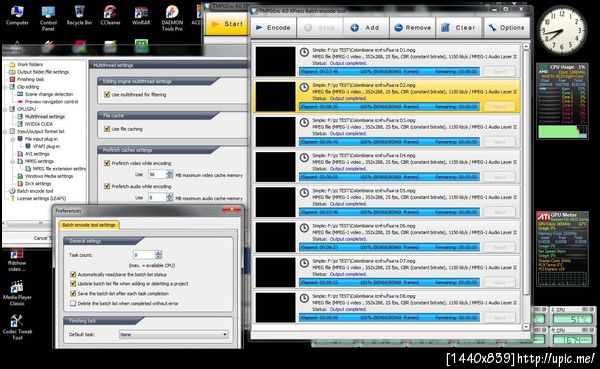600x369 pixels.
Task: Select the Colombiana D6.mpg batch entry
Action: pyautogui.click(x=387, y=237)
